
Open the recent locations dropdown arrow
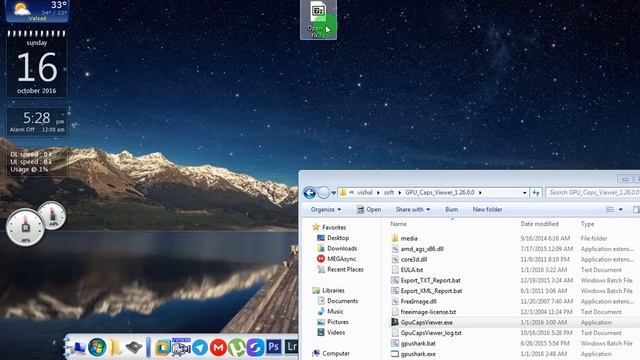(x=333, y=193)
